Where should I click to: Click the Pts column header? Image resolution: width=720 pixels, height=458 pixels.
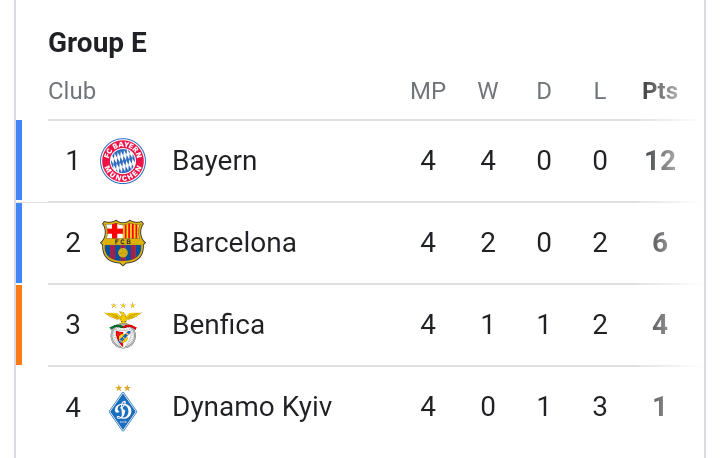pos(660,91)
